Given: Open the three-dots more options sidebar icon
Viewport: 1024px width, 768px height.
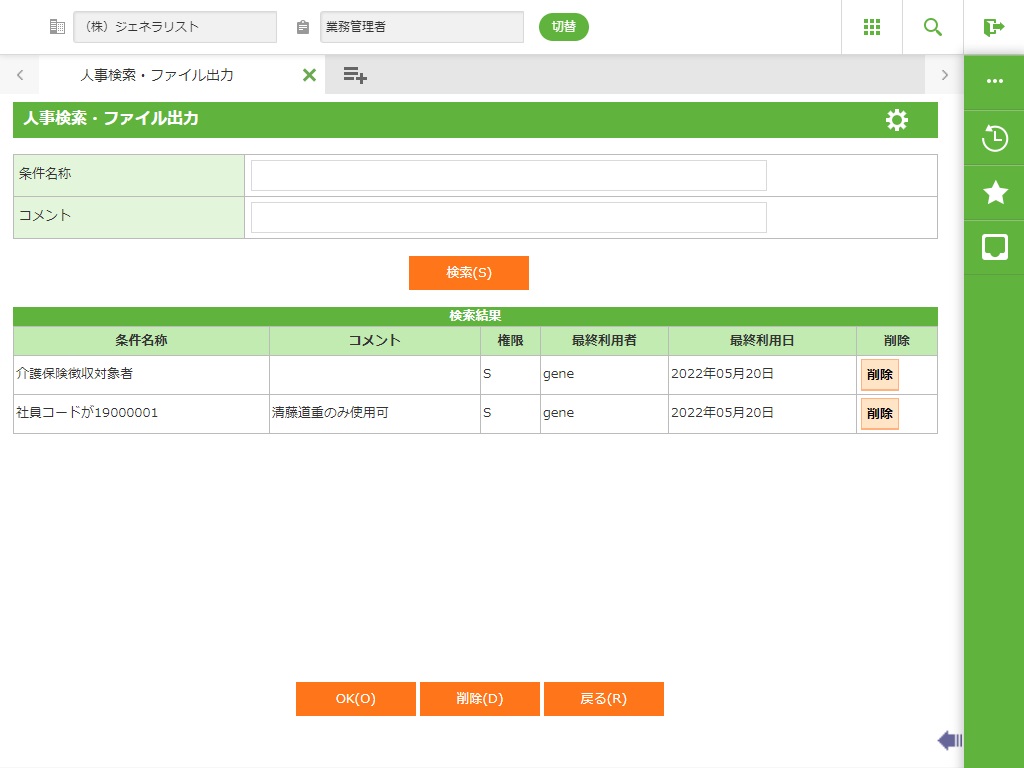Looking at the screenshot, I should [x=994, y=82].
